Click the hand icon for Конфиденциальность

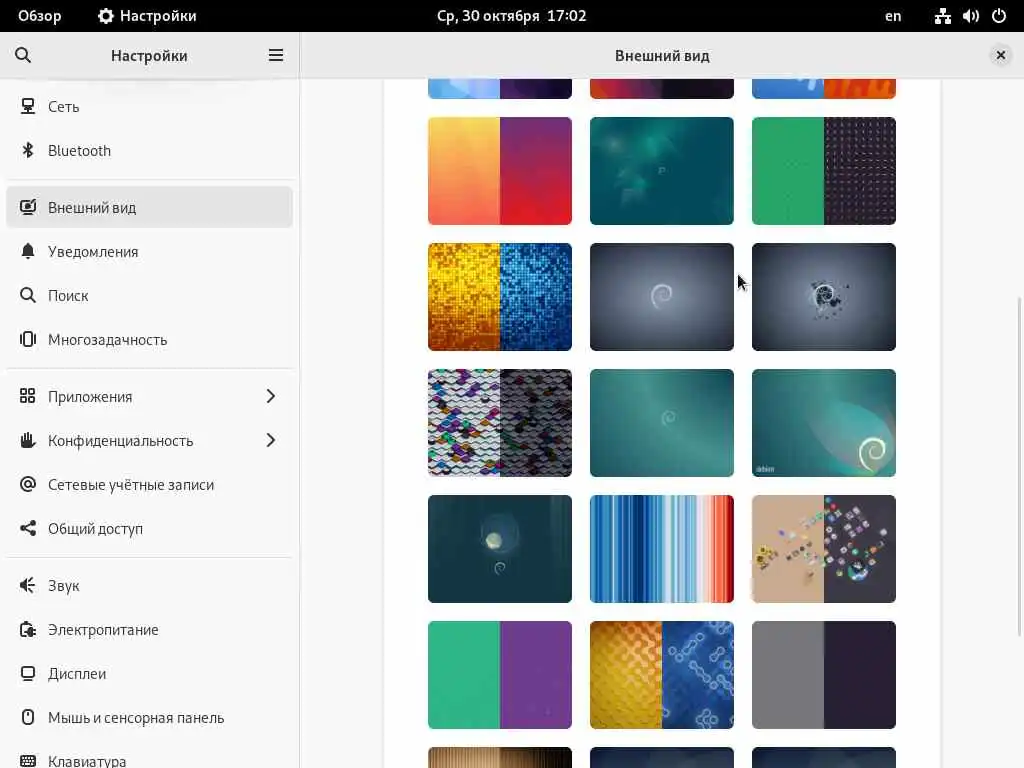(27, 441)
